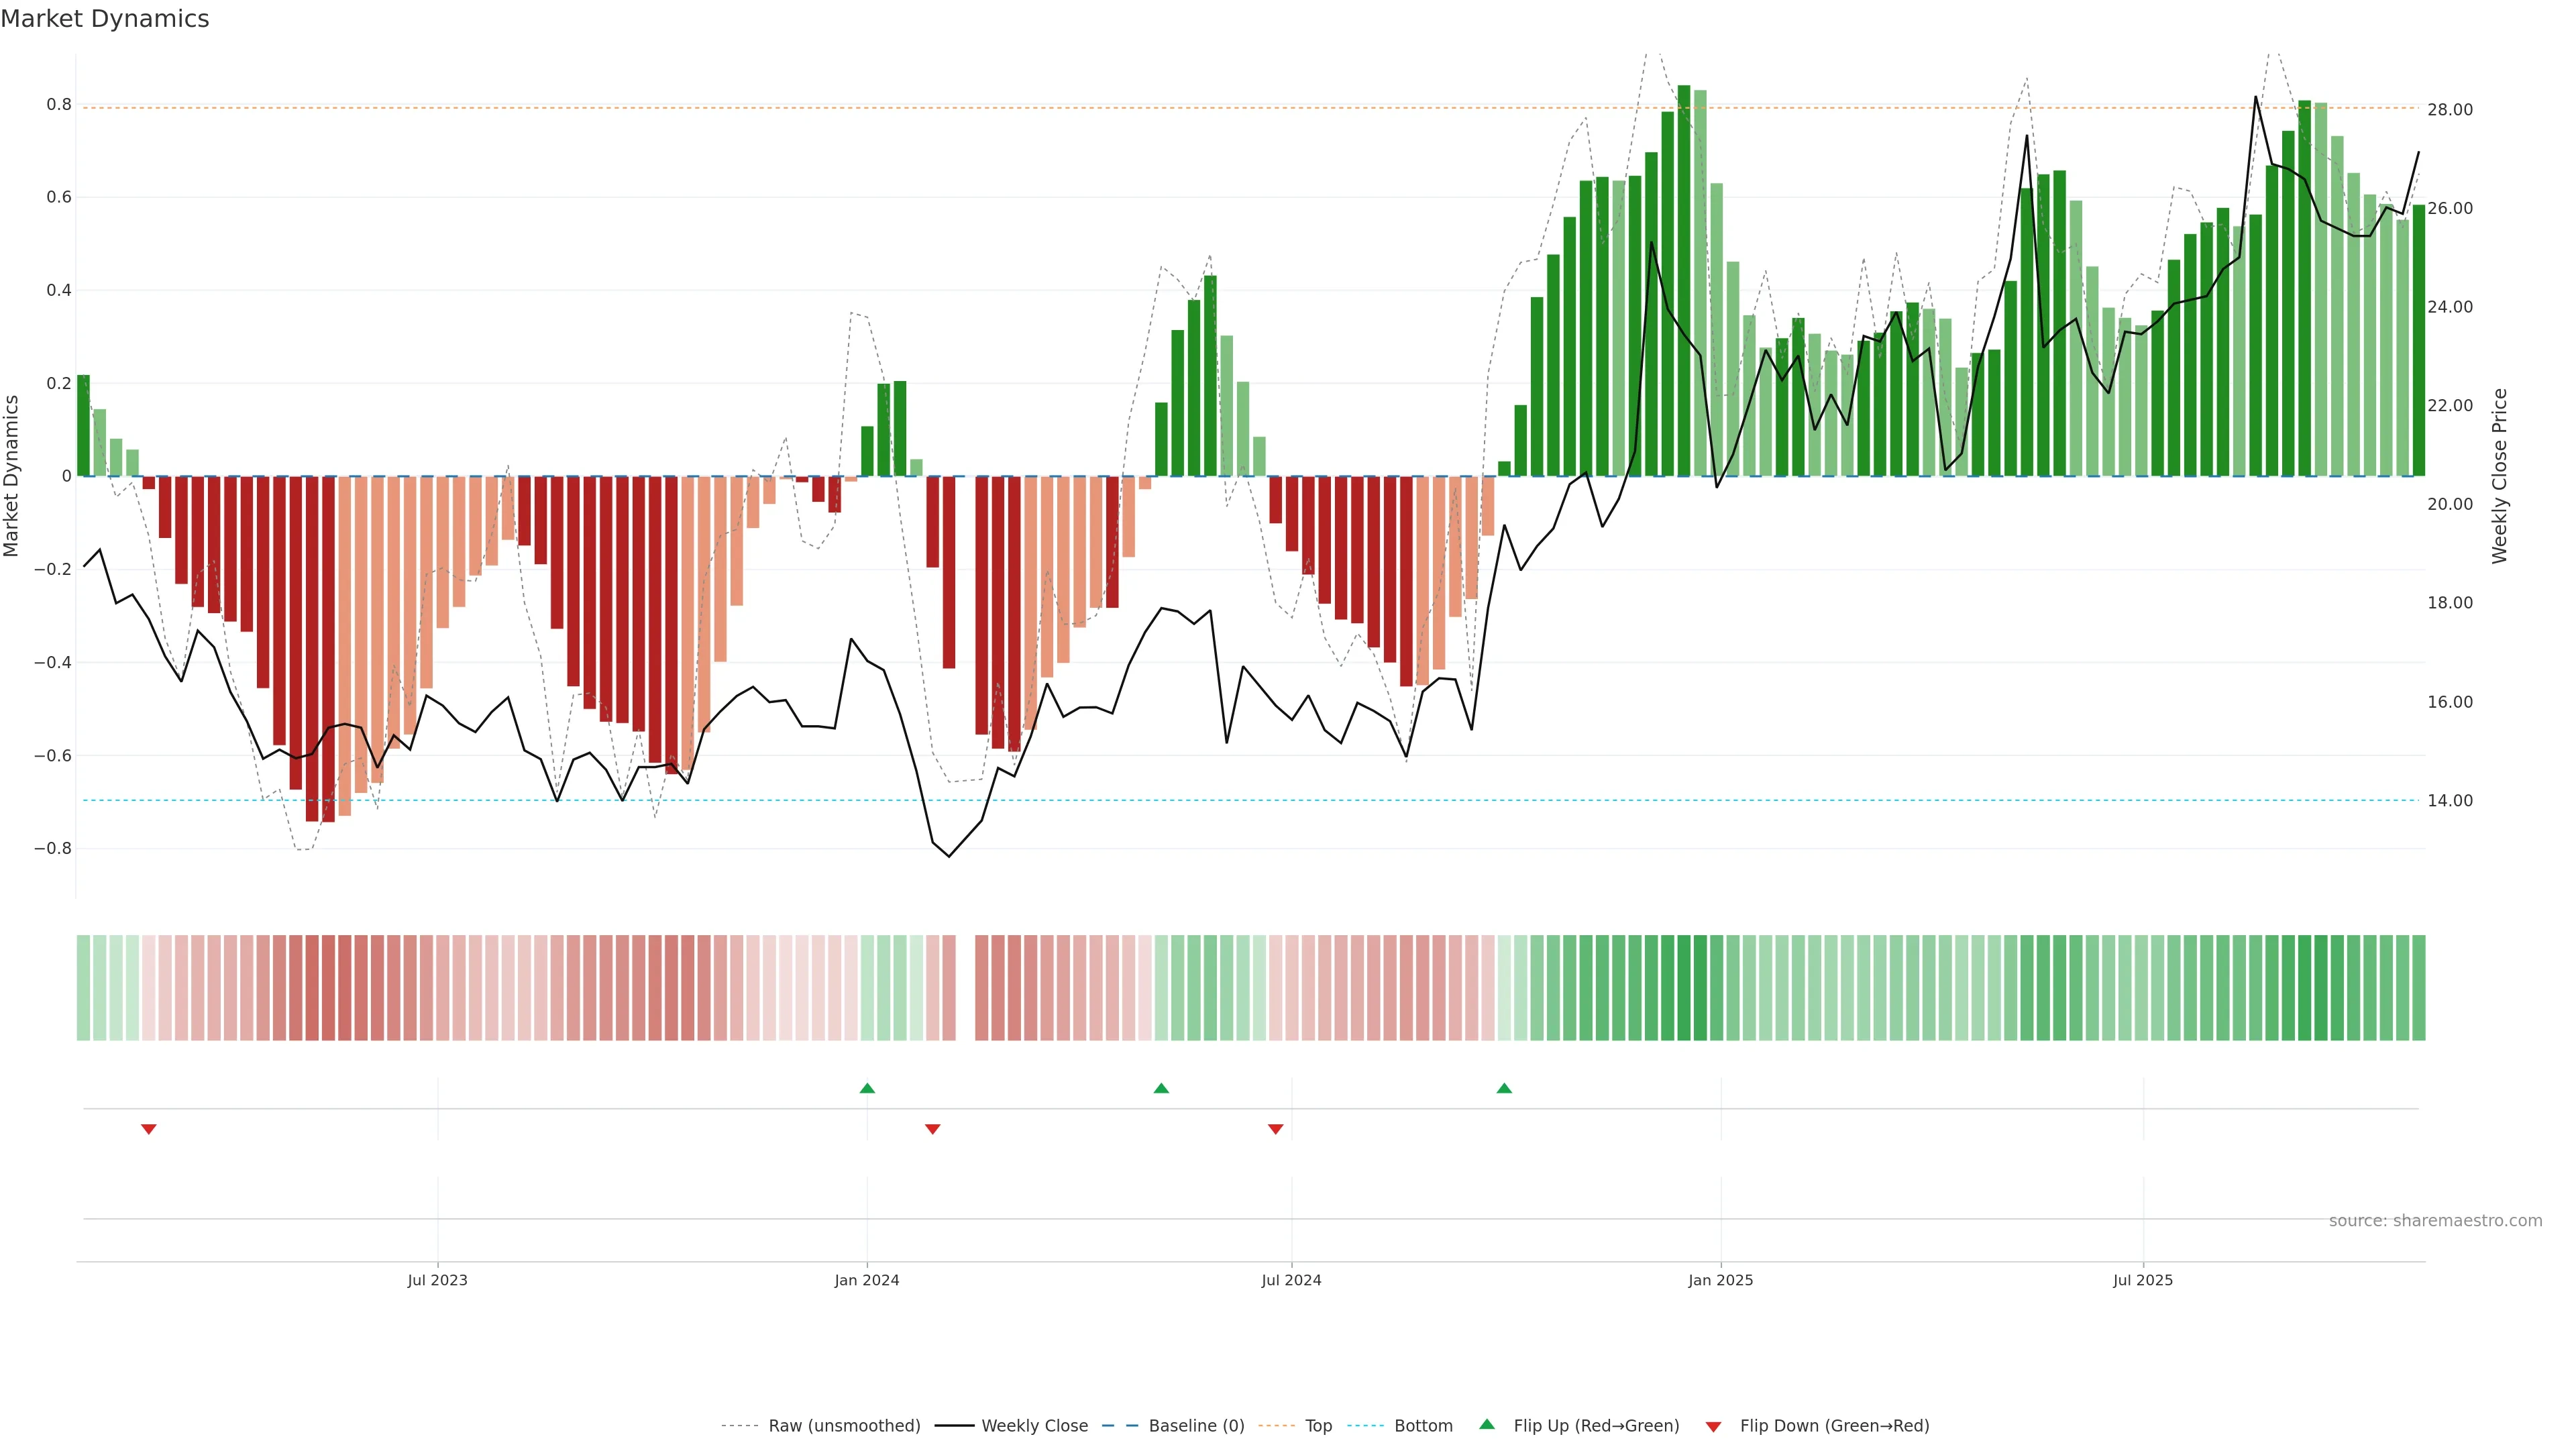This screenshot has width=2576, height=1449.
Task: Click the red flip-down marker near Jul 2024
Action: coord(1275,1129)
